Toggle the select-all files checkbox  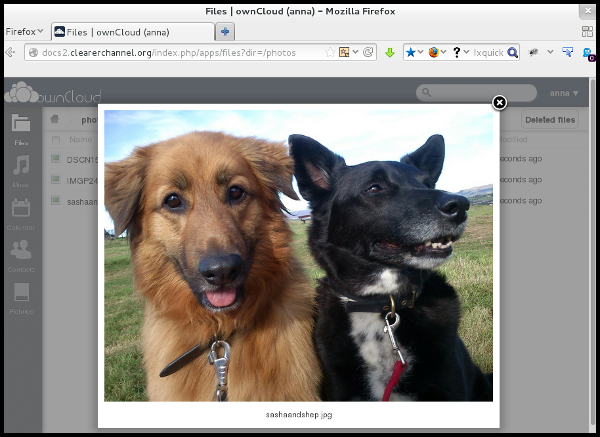[57, 141]
